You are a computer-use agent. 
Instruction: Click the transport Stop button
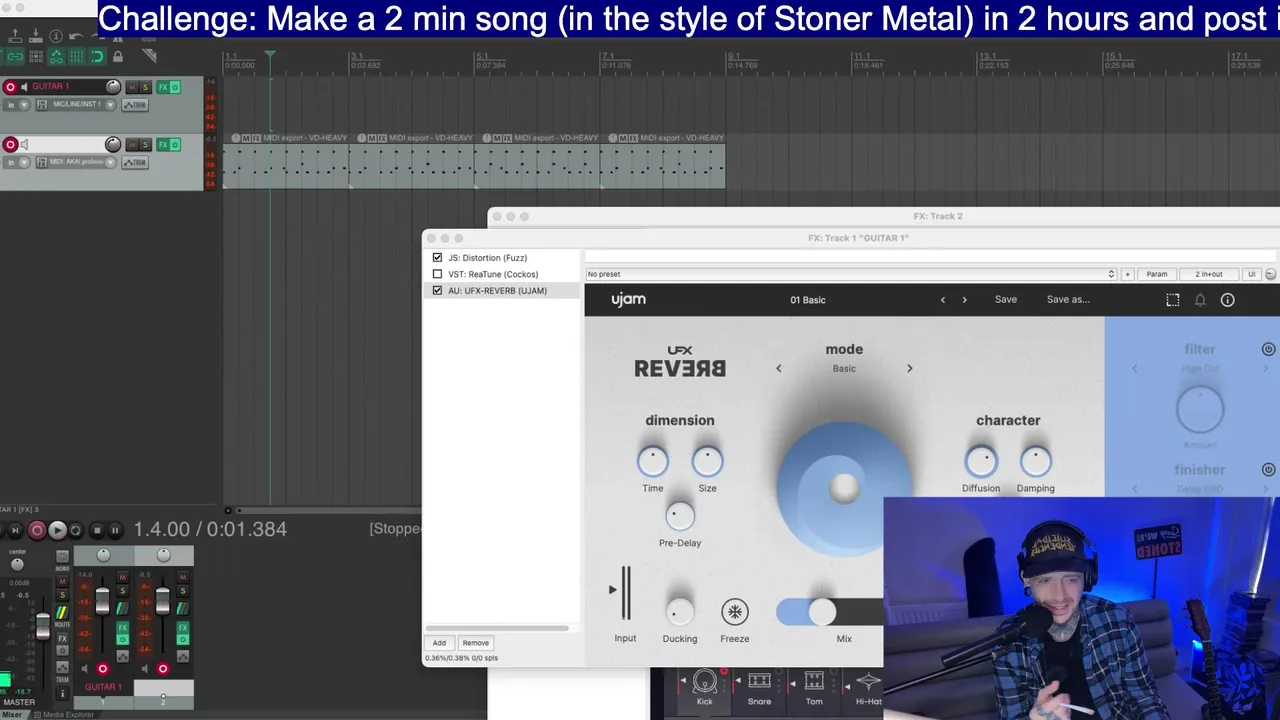tap(97, 530)
